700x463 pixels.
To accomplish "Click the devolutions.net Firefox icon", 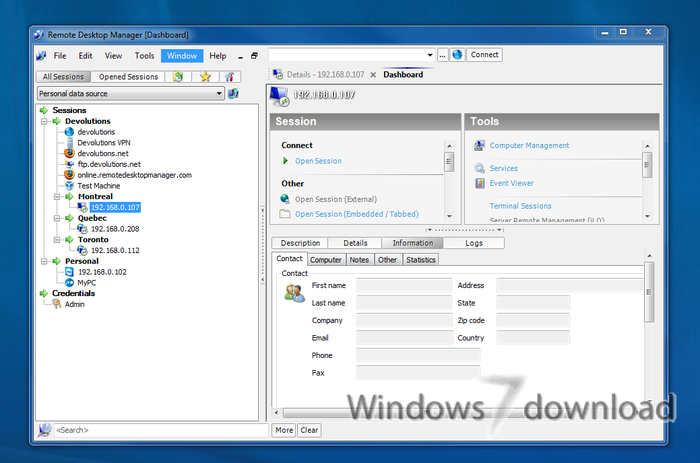I will coord(69,153).
